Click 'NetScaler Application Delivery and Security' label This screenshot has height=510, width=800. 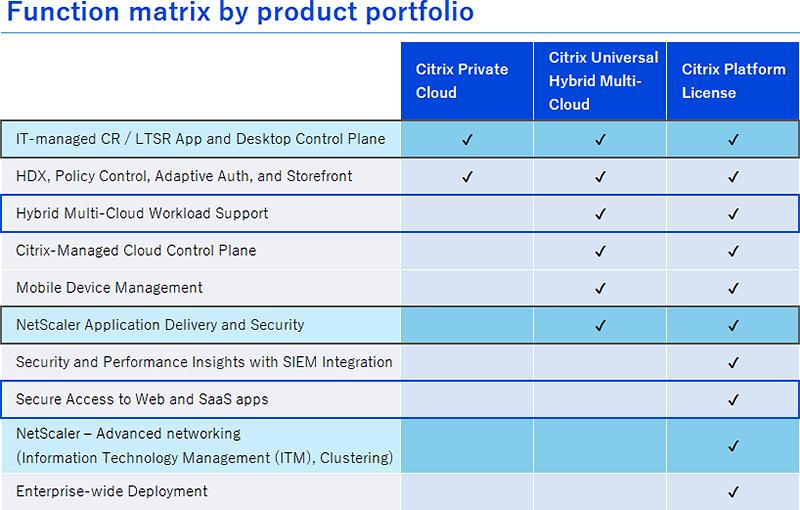pos(160,325)
